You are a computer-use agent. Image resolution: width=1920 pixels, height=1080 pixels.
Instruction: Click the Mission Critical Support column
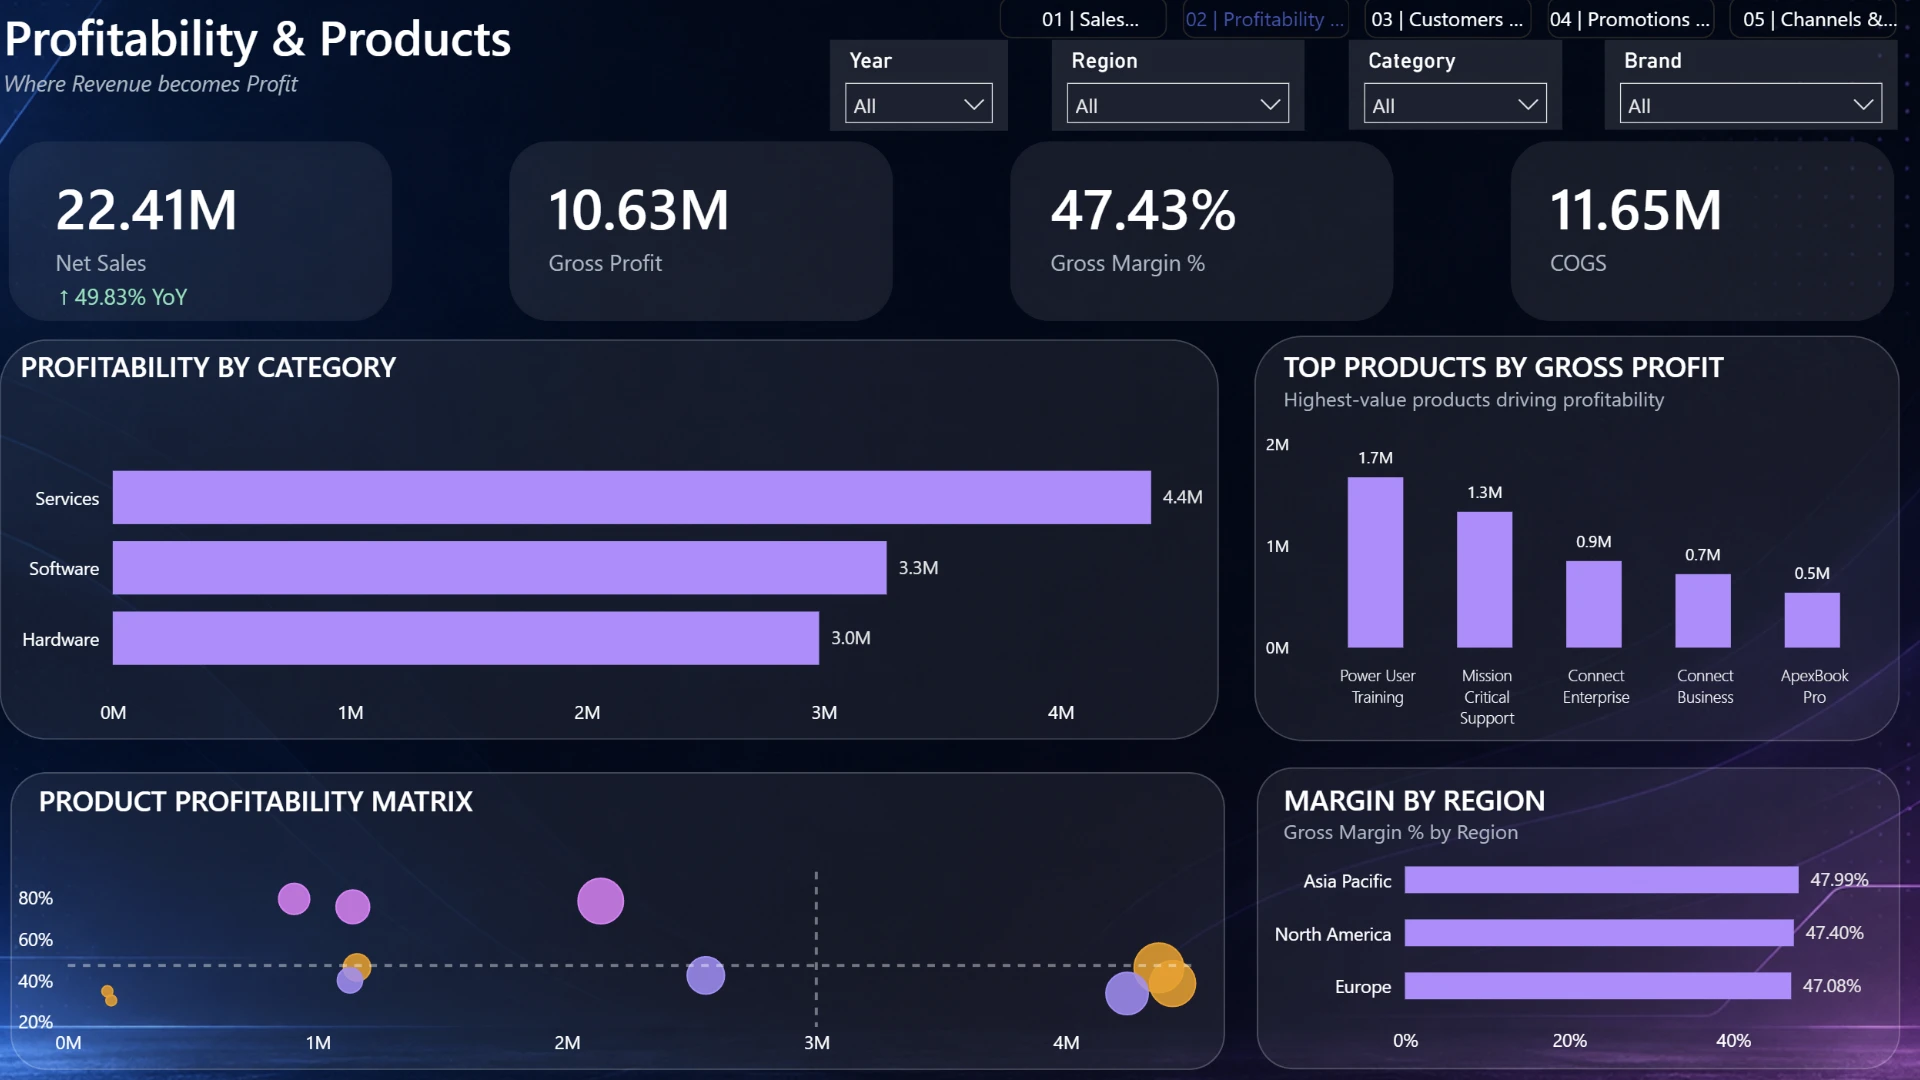pos(1485,580)
